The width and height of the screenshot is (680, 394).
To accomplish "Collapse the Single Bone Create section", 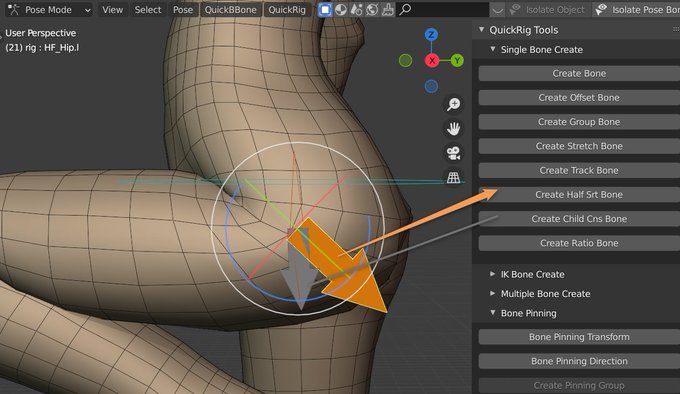I will [493, 49].
